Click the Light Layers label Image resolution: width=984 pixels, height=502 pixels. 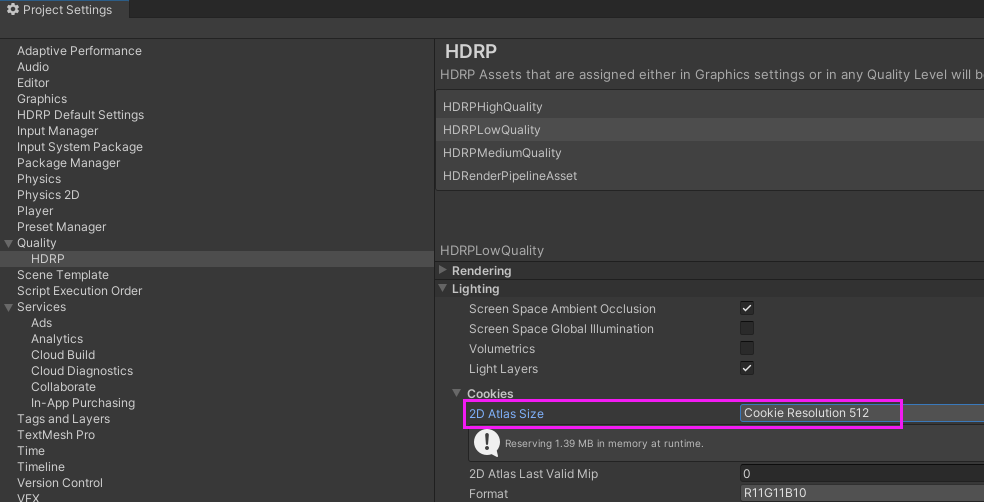coord(503,369)
